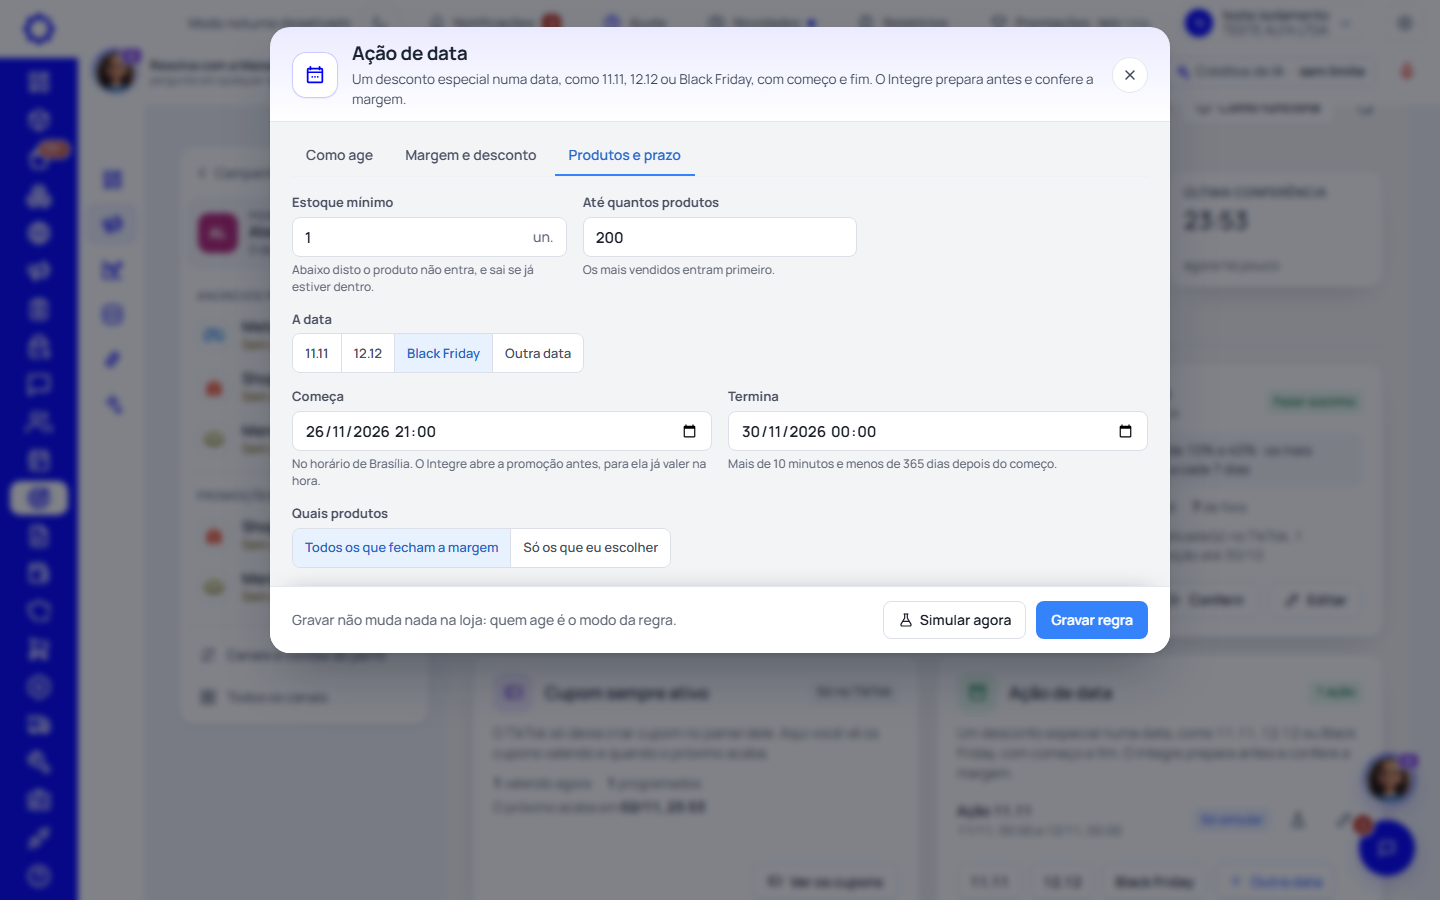Image resolution: width=1440 pixels, height=900 pixels.
Task: Click the description starting 'Um desconto especial numa data'
Action: (723, 89)
